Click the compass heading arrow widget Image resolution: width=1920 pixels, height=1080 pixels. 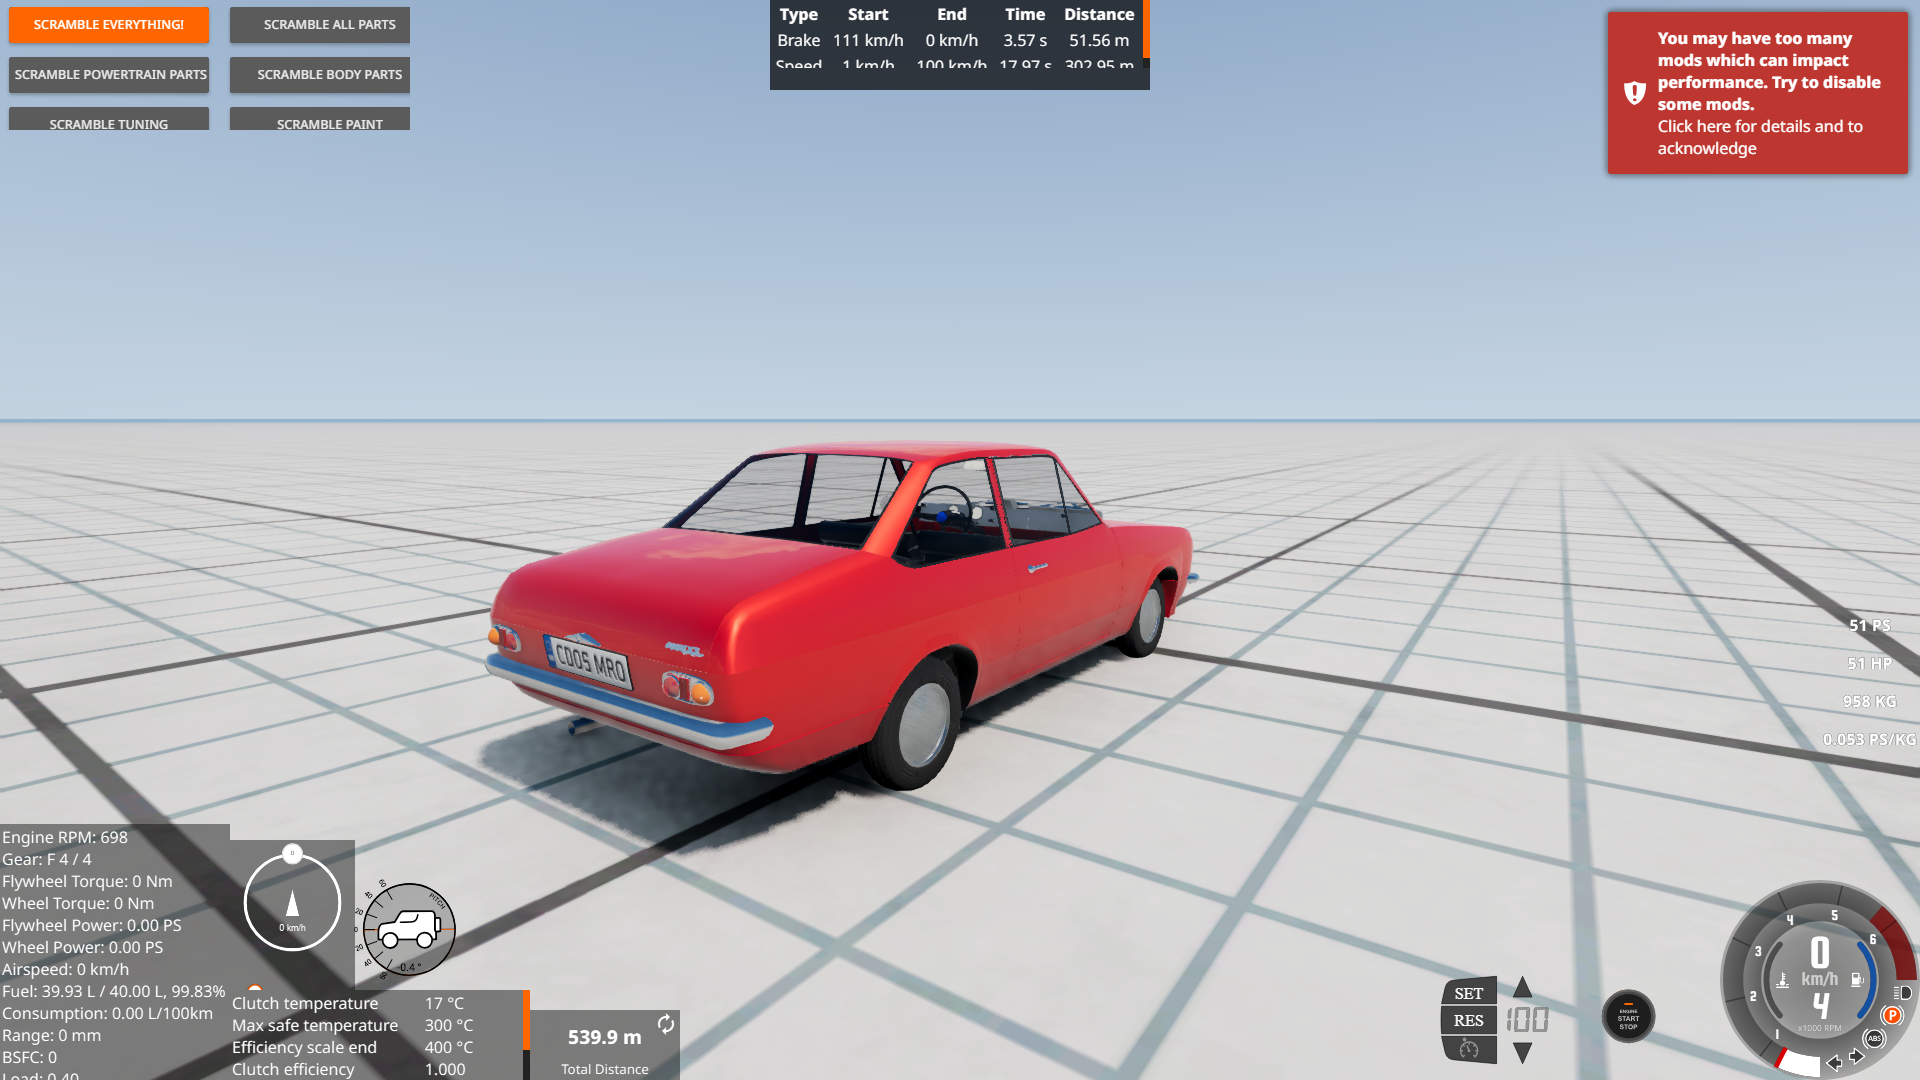click(x=292, y=903)
